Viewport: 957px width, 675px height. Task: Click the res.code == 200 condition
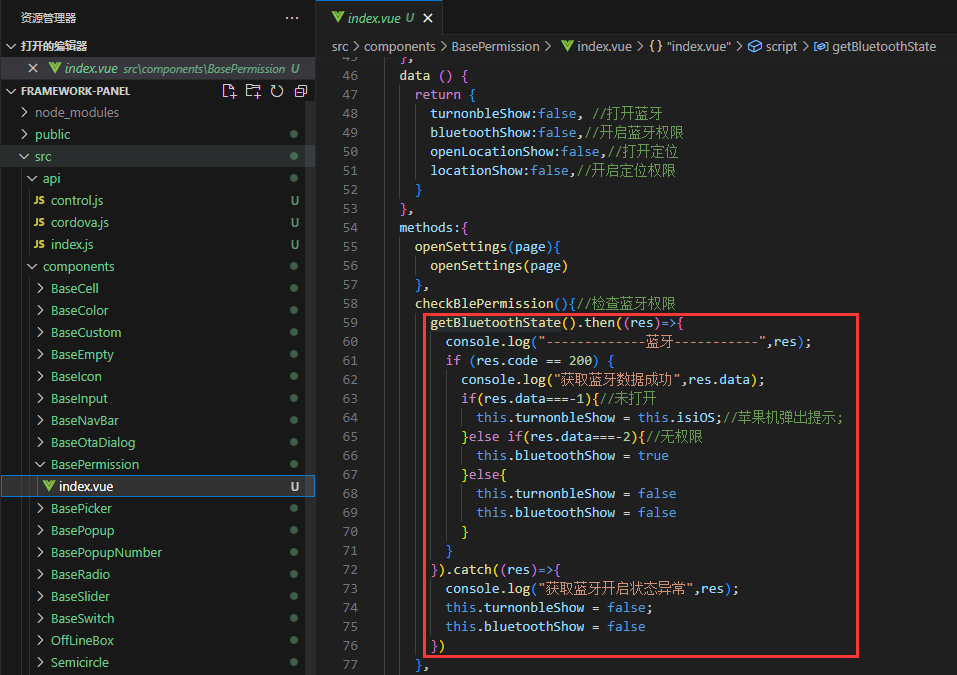point(534,360)
